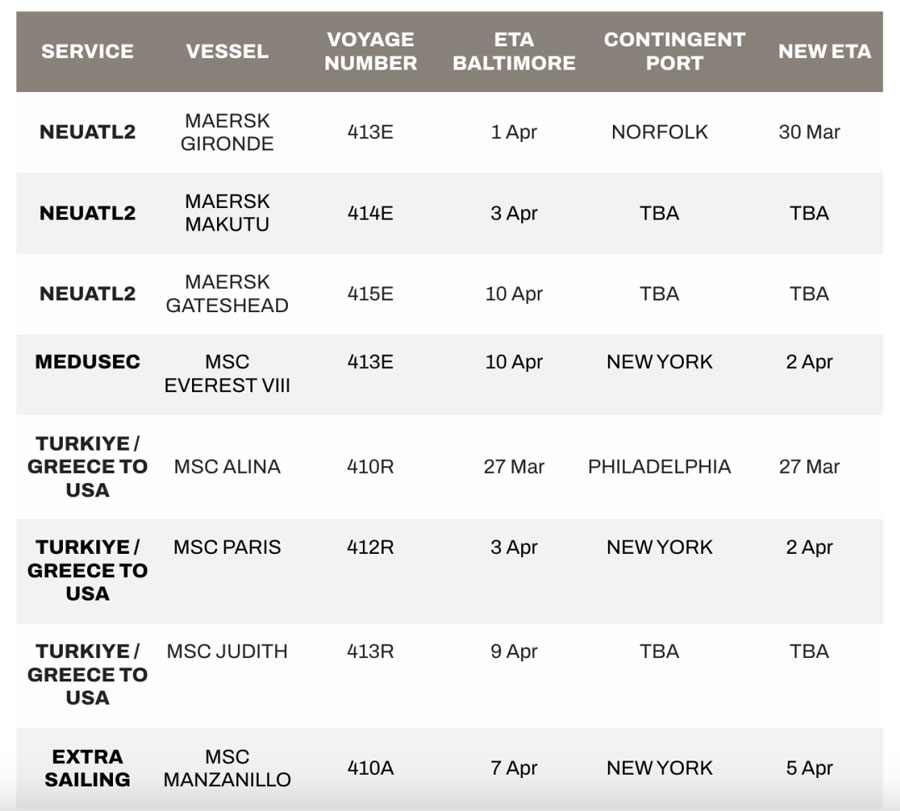Select the NEW ETA column header
Viewport: 900px width, 811px height.
point(825,51)
